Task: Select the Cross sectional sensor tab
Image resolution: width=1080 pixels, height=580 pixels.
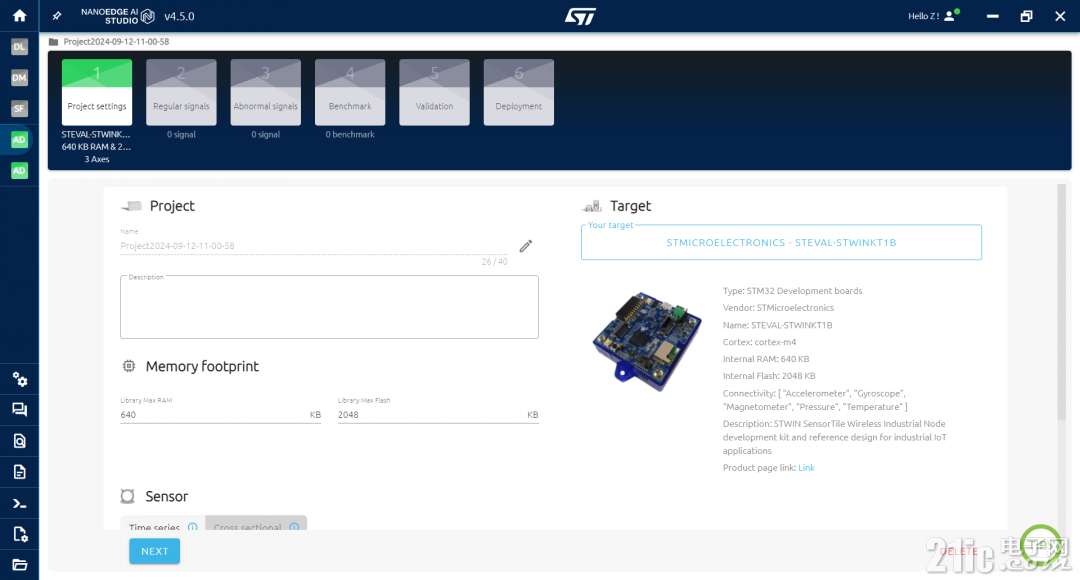Action: 256,524
